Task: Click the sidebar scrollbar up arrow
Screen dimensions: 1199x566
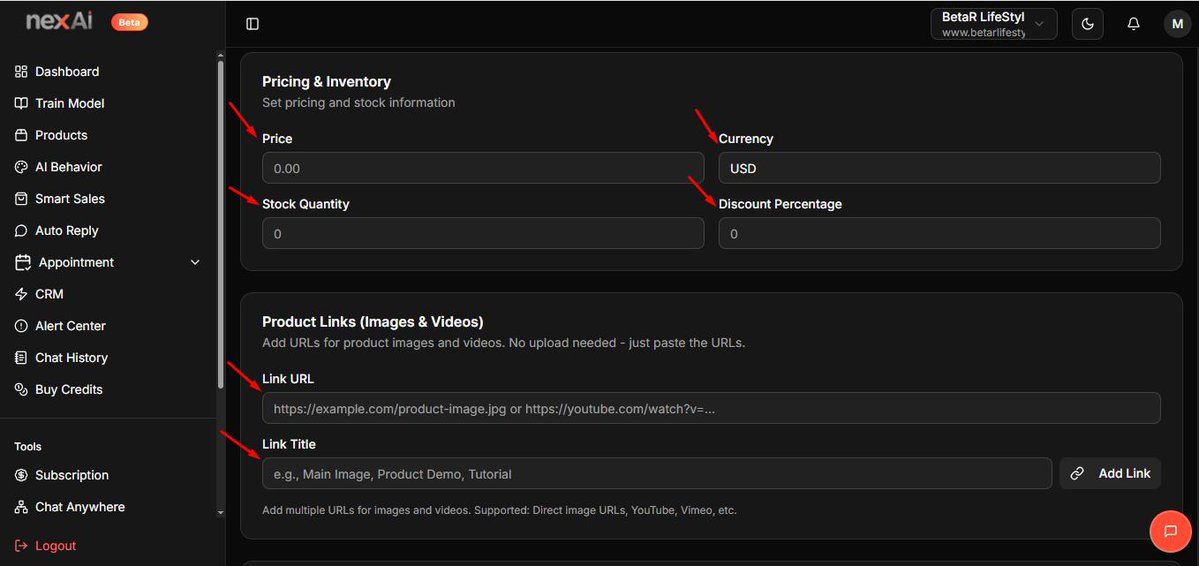Action: point(221,56)
